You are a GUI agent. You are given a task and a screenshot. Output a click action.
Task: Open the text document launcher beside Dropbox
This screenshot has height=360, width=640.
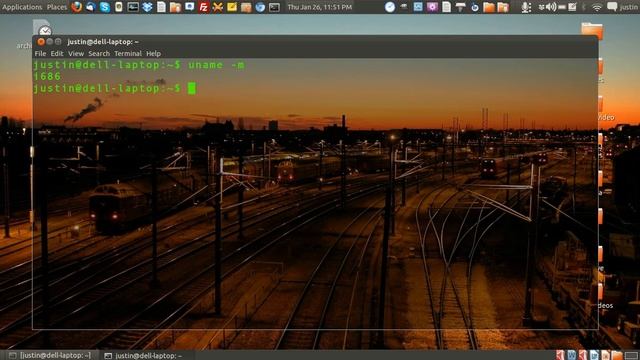click(161, 7)
